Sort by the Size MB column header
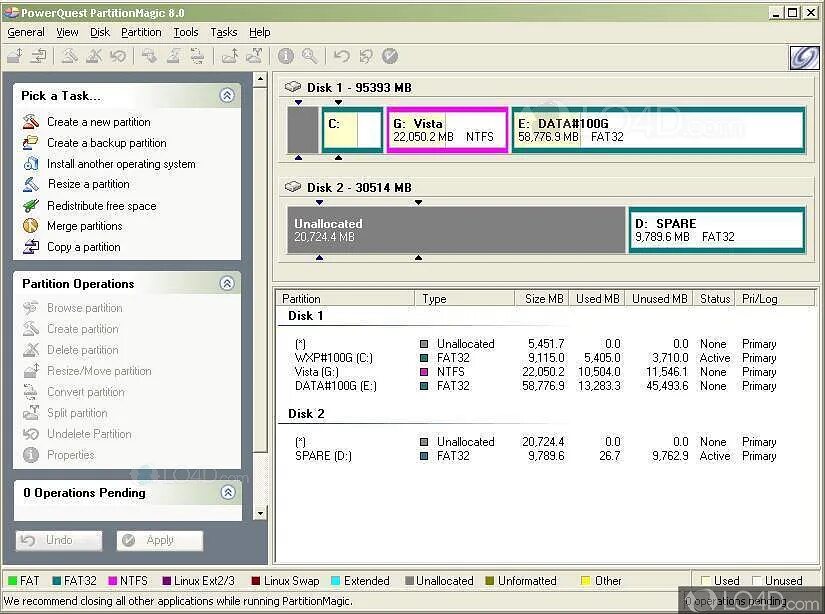This screenshot has width=825, height=614. tap(544, 298)
